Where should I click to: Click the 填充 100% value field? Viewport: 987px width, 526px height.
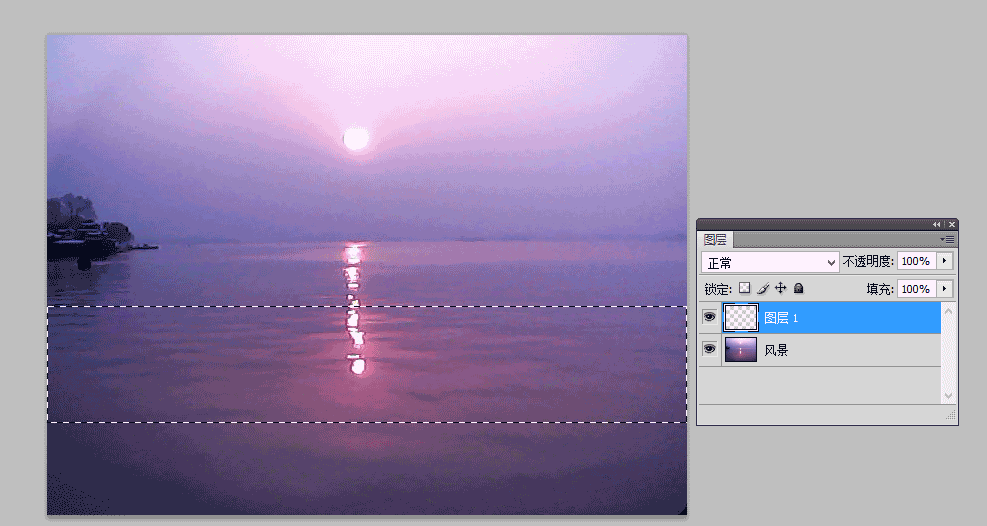[x=916, y=289]
